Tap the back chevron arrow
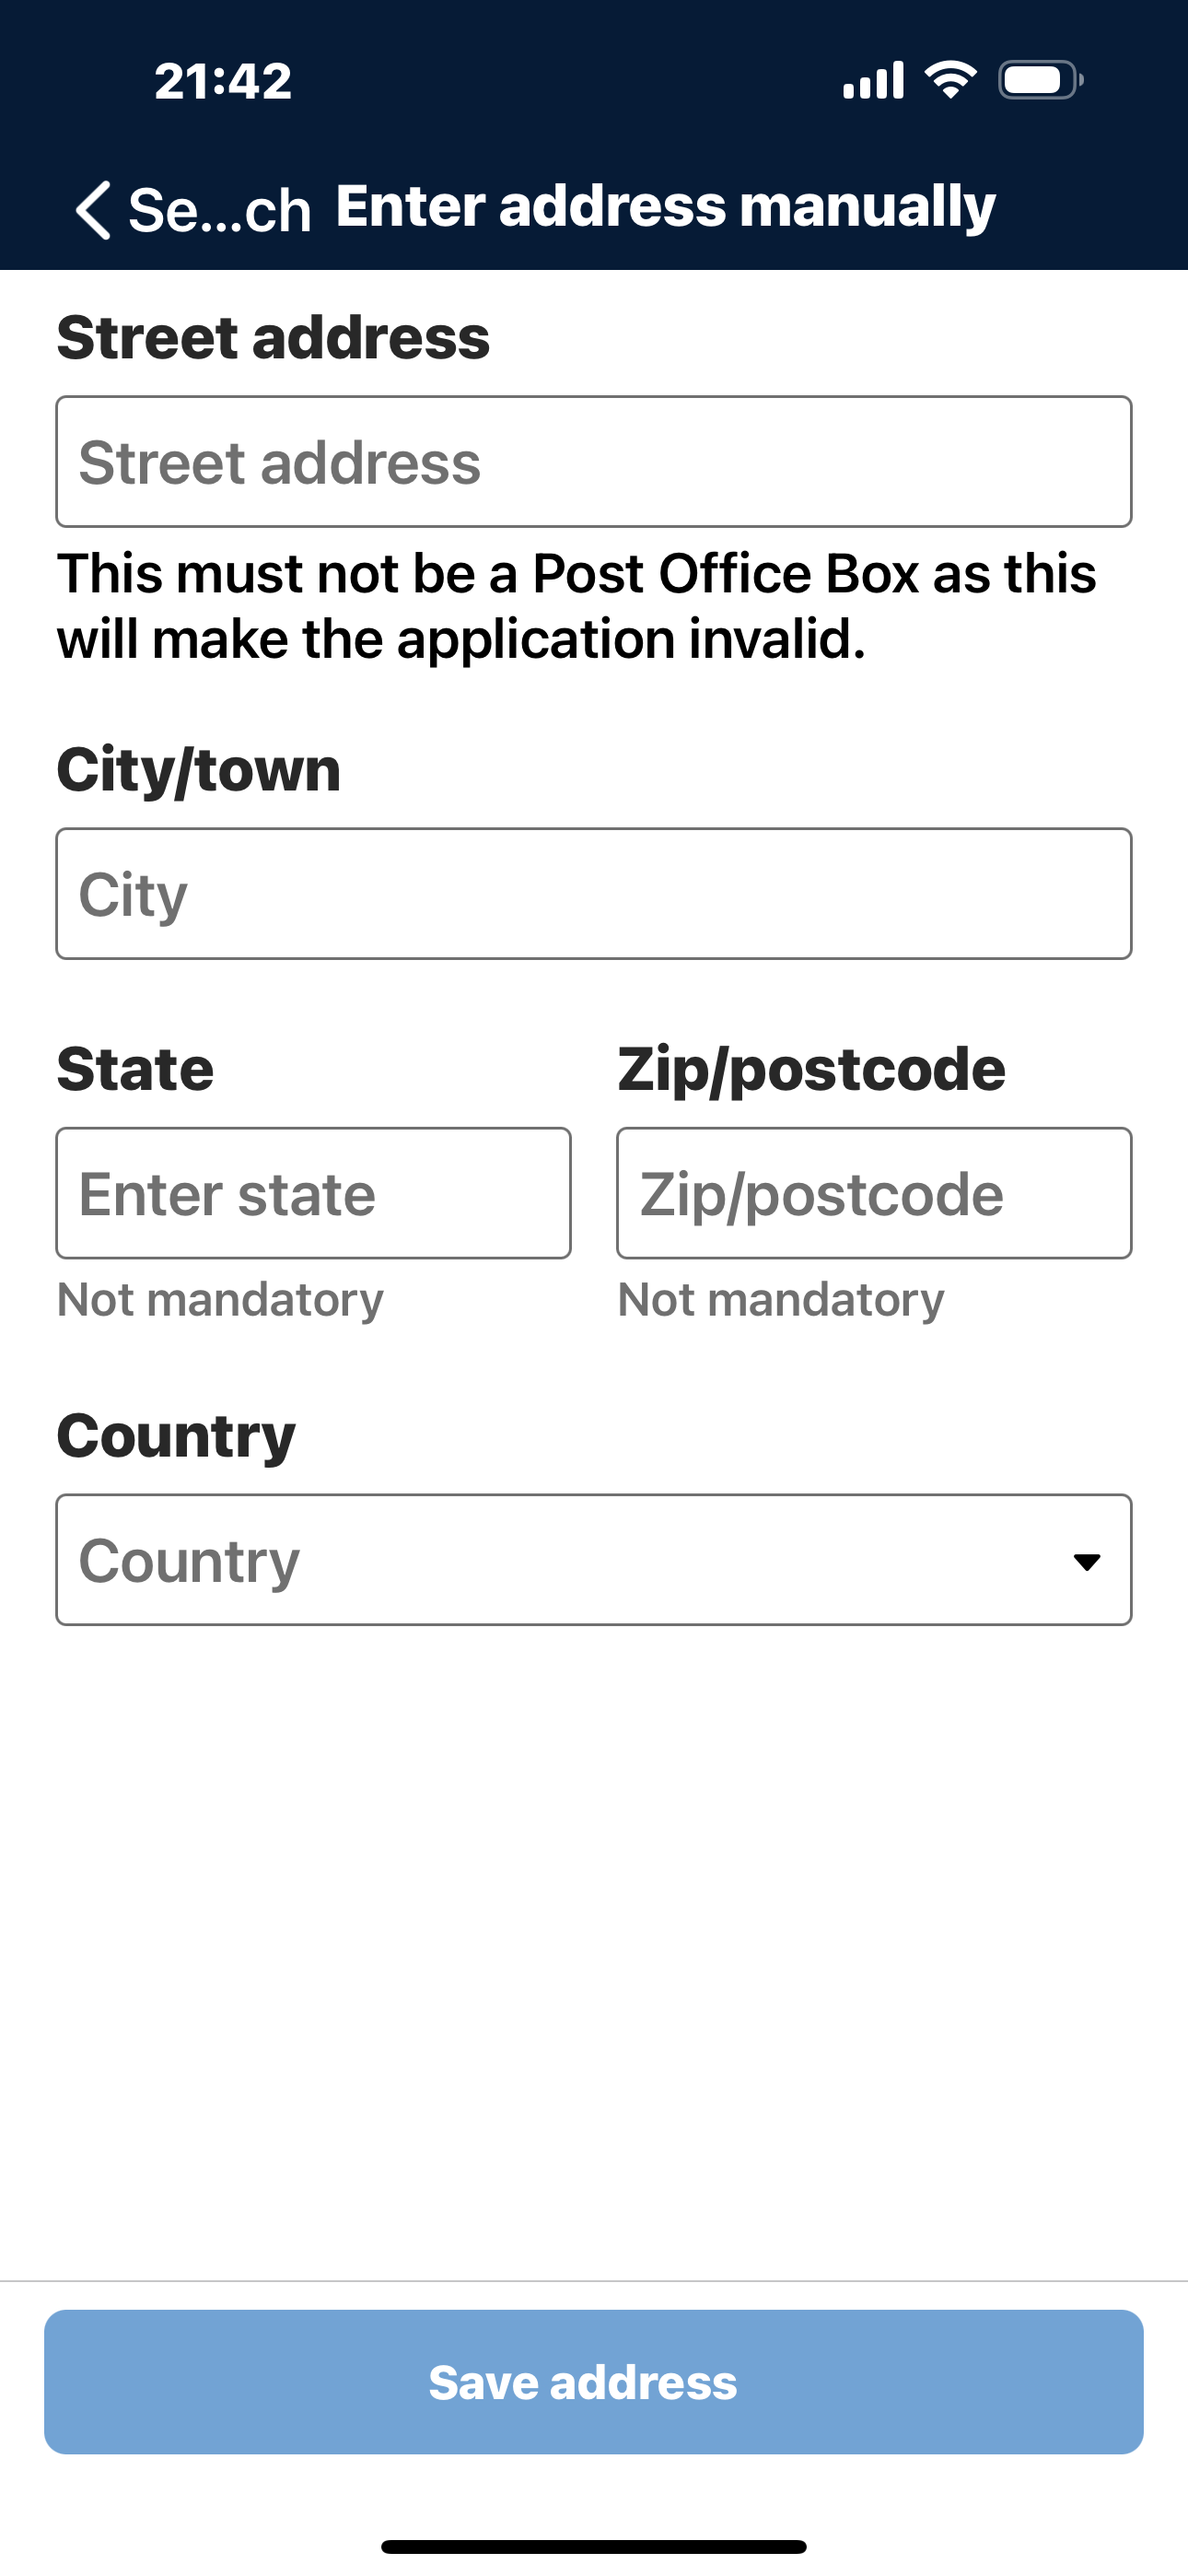The width and height of the screenshot is (1188, 2576). coord(93,210)
